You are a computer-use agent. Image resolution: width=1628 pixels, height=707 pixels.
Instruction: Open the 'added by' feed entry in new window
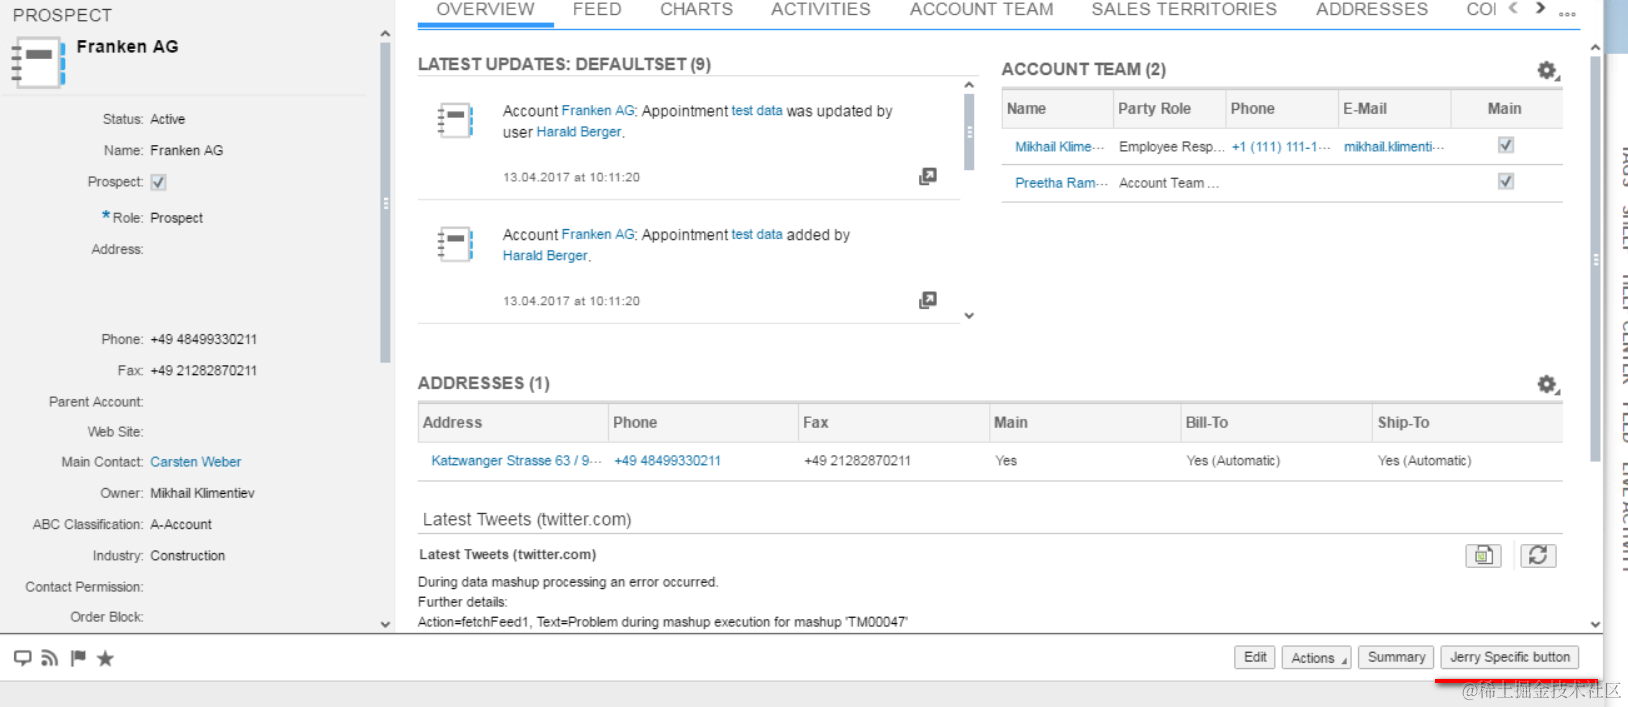[x=928, y=300]
